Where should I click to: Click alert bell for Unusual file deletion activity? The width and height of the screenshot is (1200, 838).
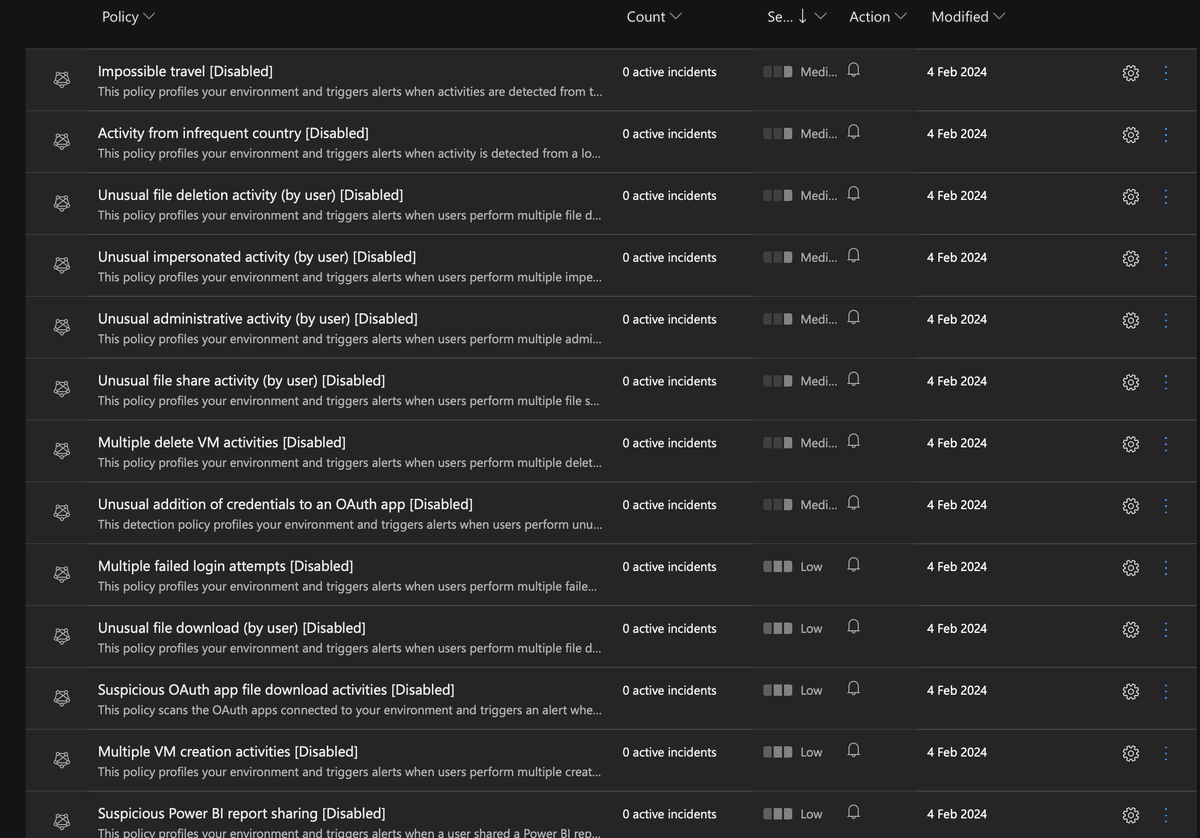point(853,194)
